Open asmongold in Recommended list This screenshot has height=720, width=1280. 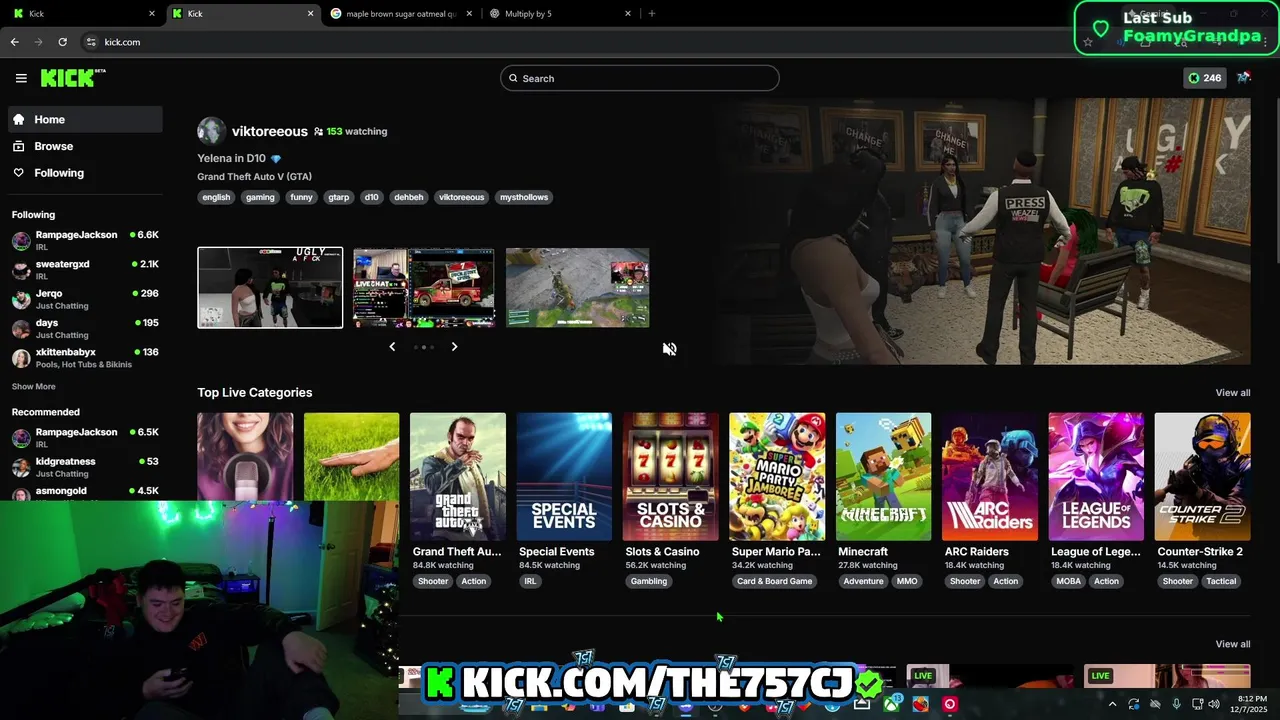tap(85, 492)
